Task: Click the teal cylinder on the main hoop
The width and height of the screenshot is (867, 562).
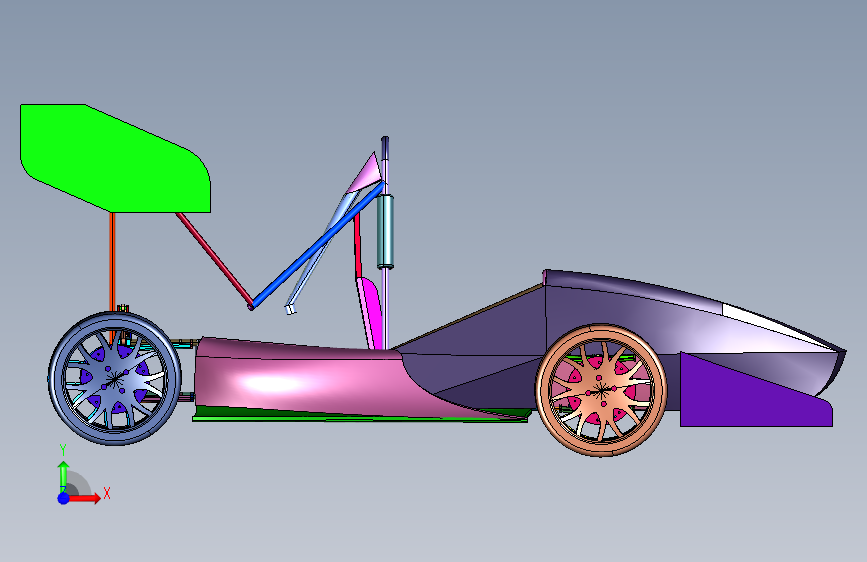Action: click(385, 232)
